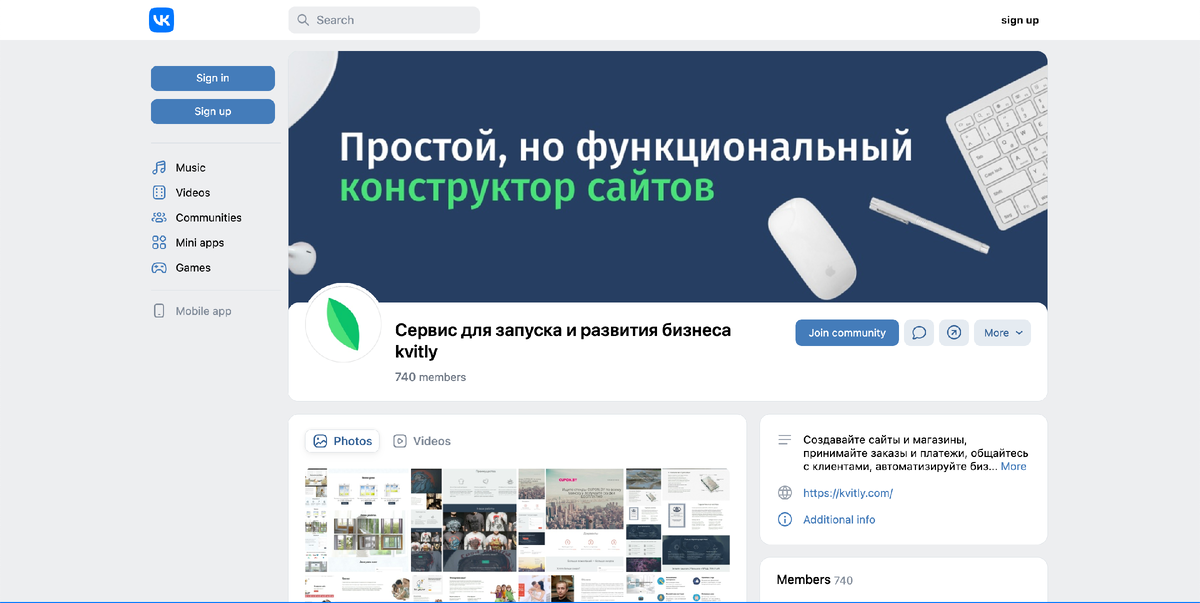1200x603 pixels.
Task: Click the VK logo icon
Action: (161, 20)
